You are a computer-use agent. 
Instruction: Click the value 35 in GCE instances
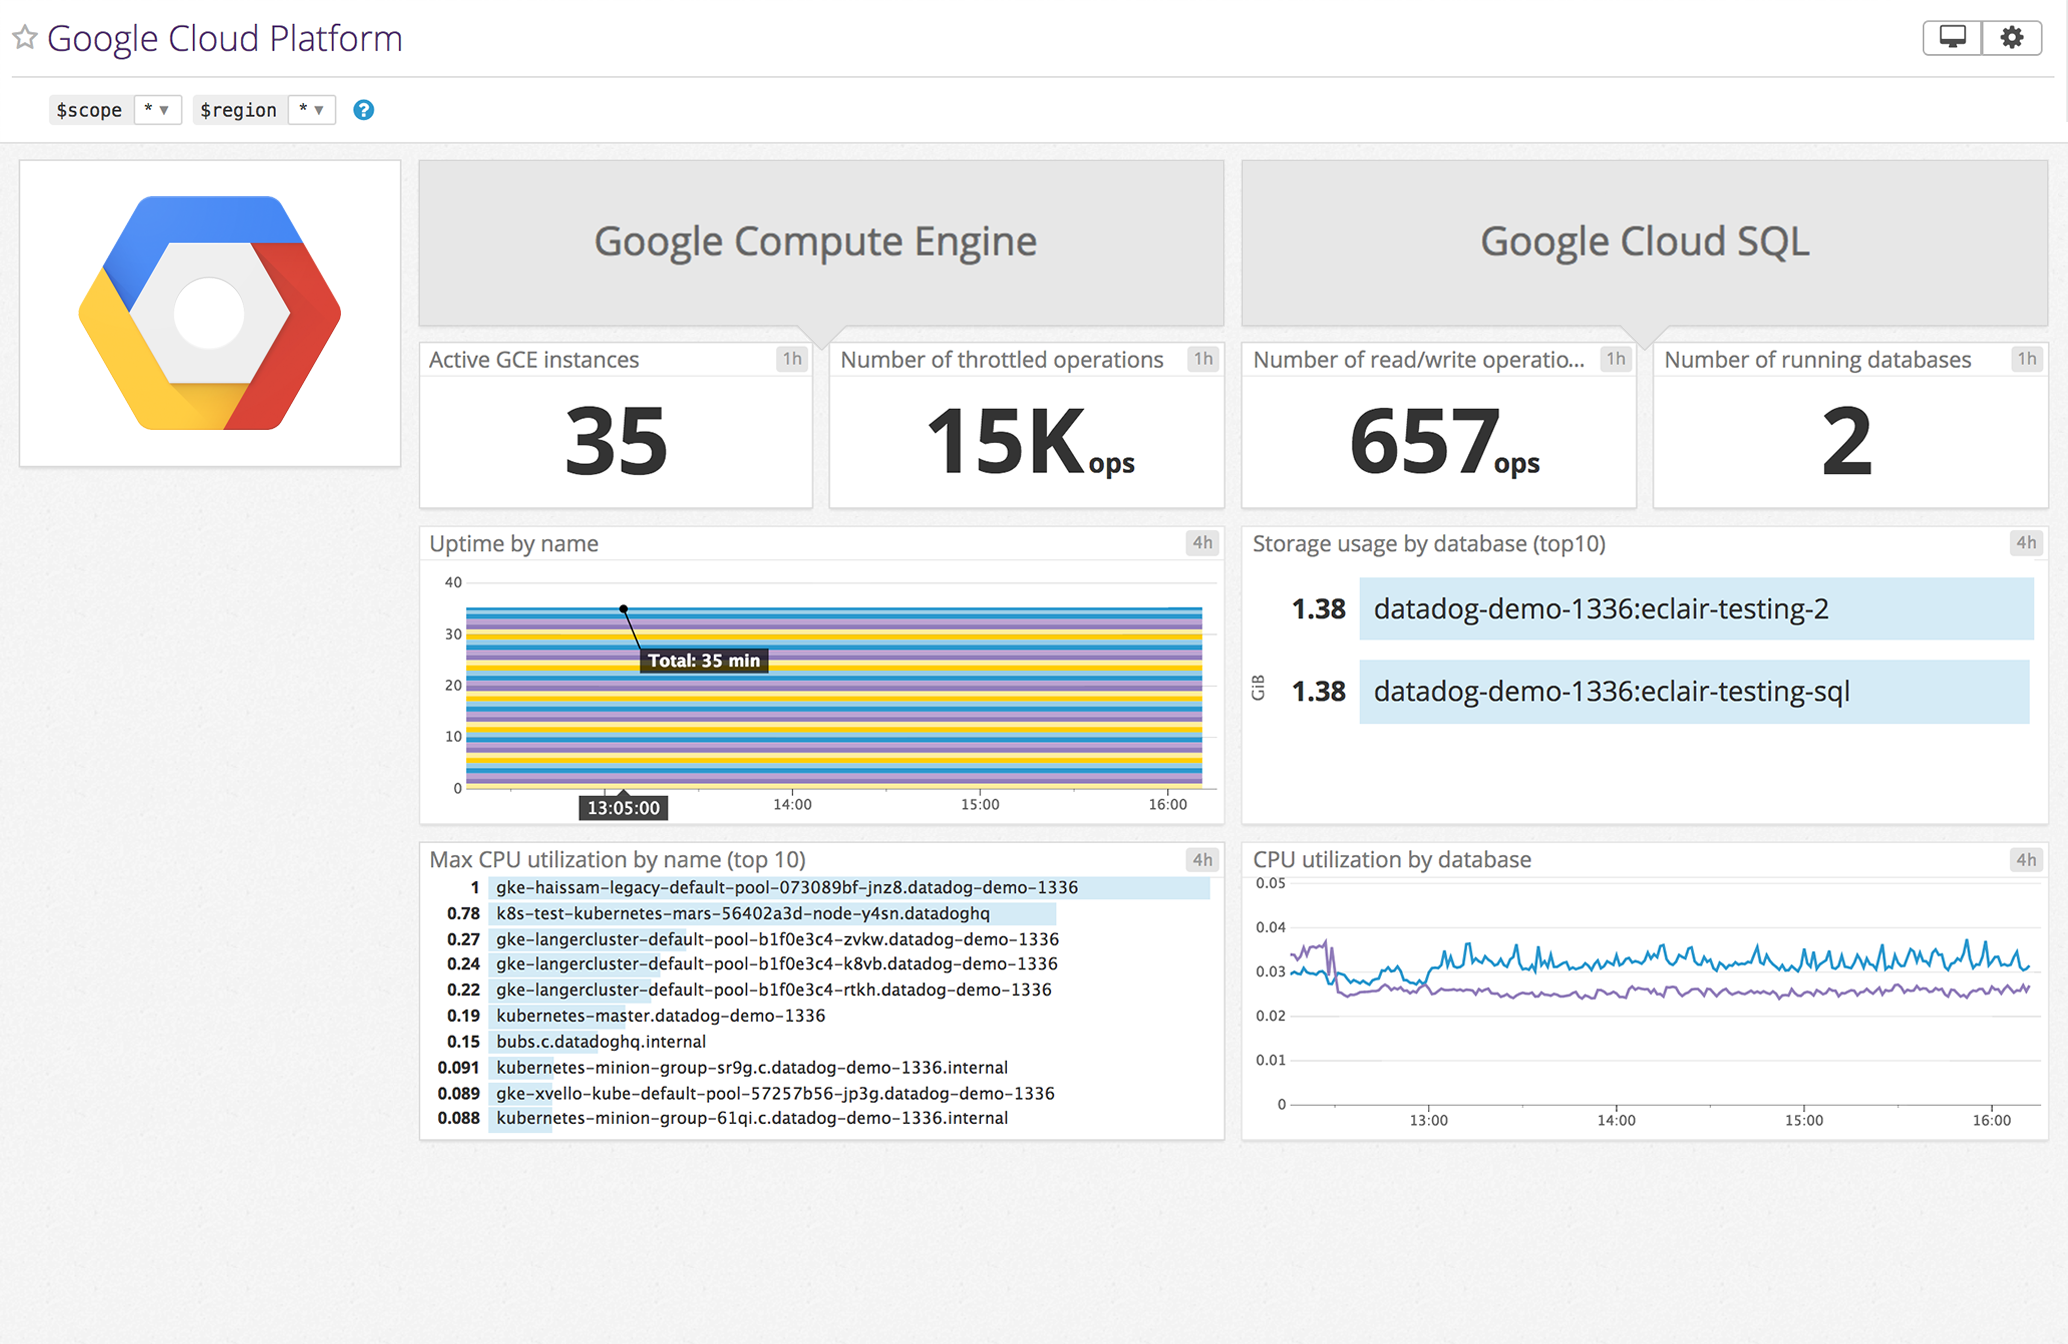(x=616, y=441)
